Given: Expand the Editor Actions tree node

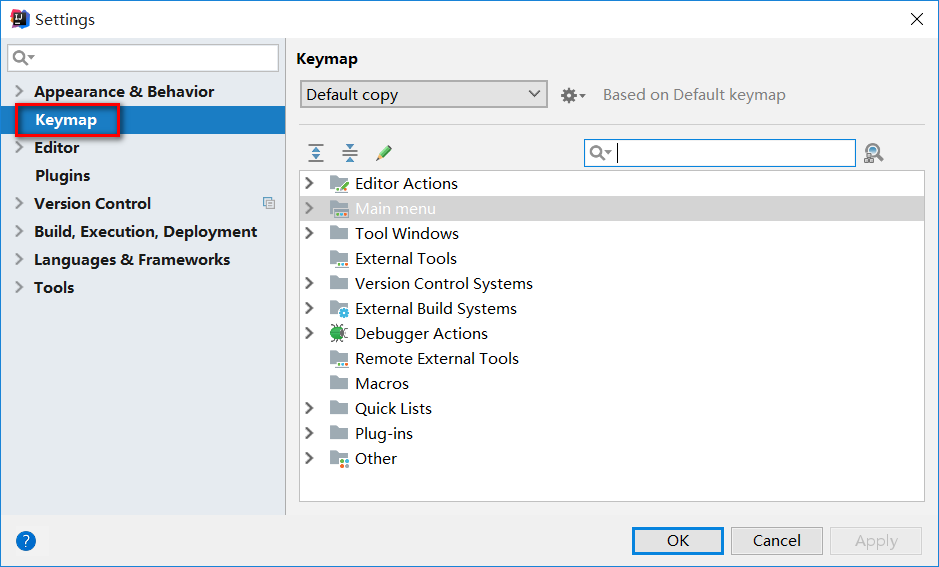Looking at the screenshot, I should point(310,183).
